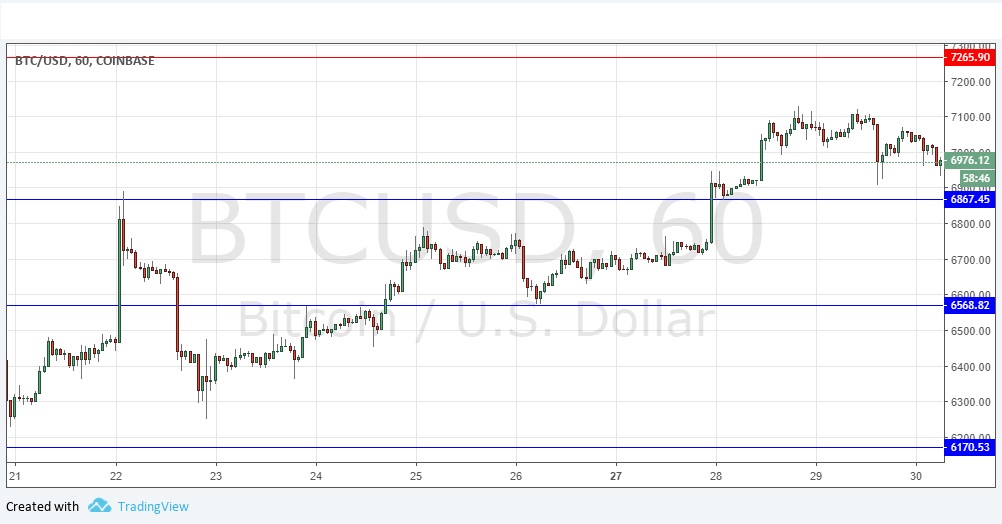Click the 7100.00 tick on the price scale
The width and height of the screenshot is (1002, 524).
(970, 117)
